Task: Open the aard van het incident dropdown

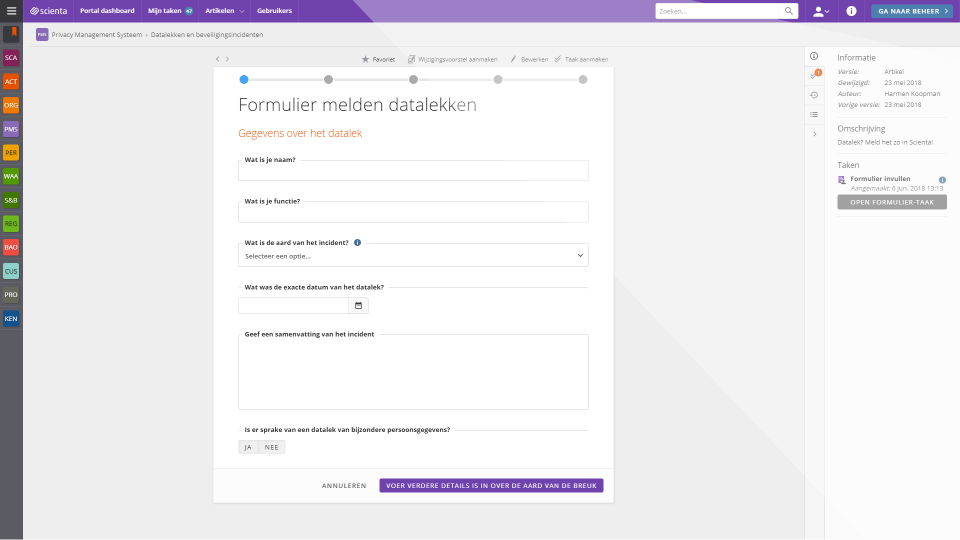Action: tap(413, 256)
